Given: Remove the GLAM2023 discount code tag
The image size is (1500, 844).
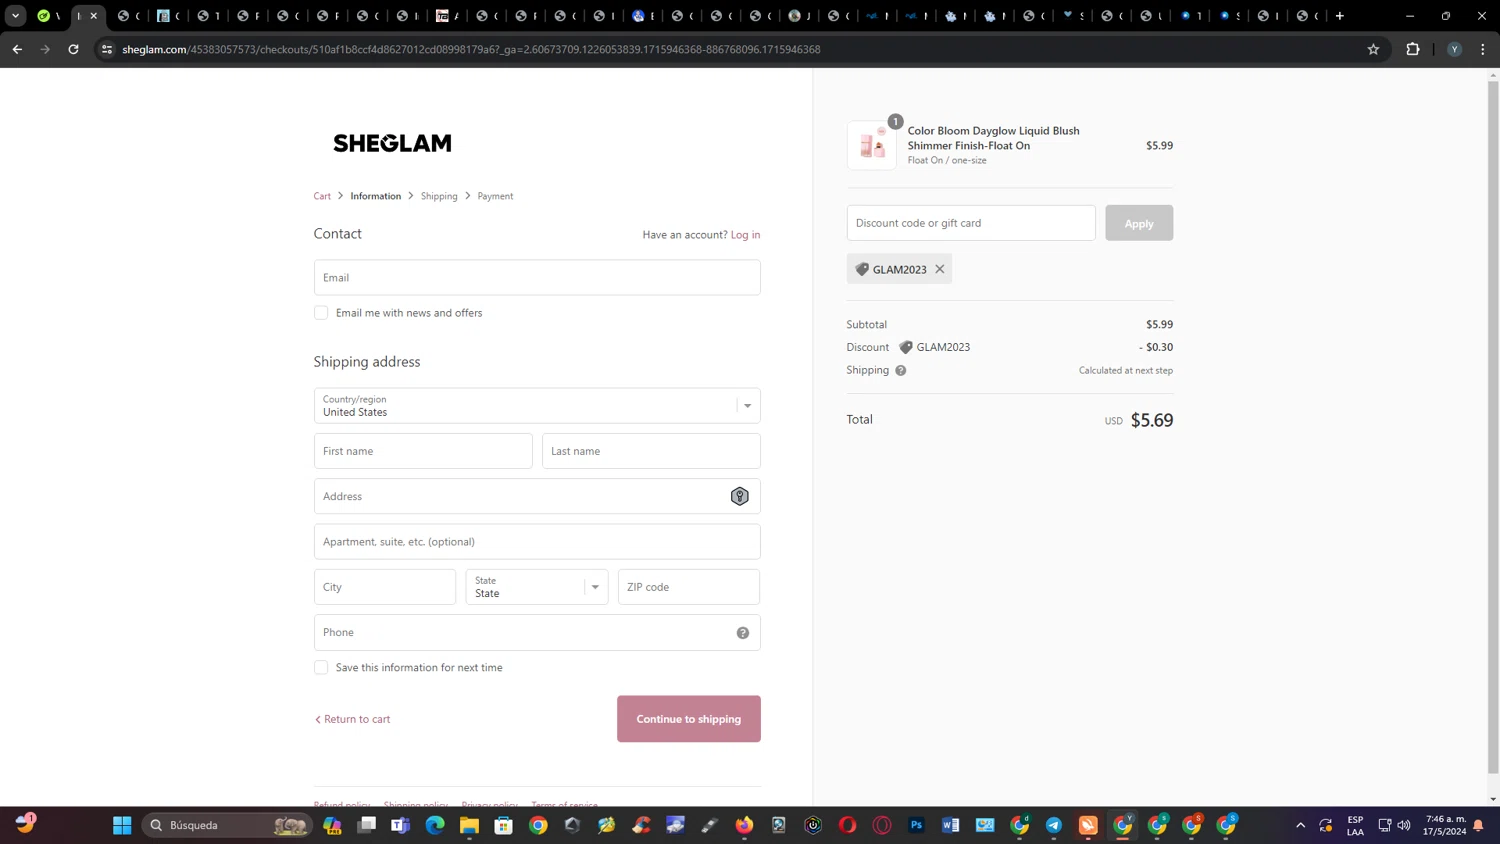Looking at the screenshot, I should (940, 269).
